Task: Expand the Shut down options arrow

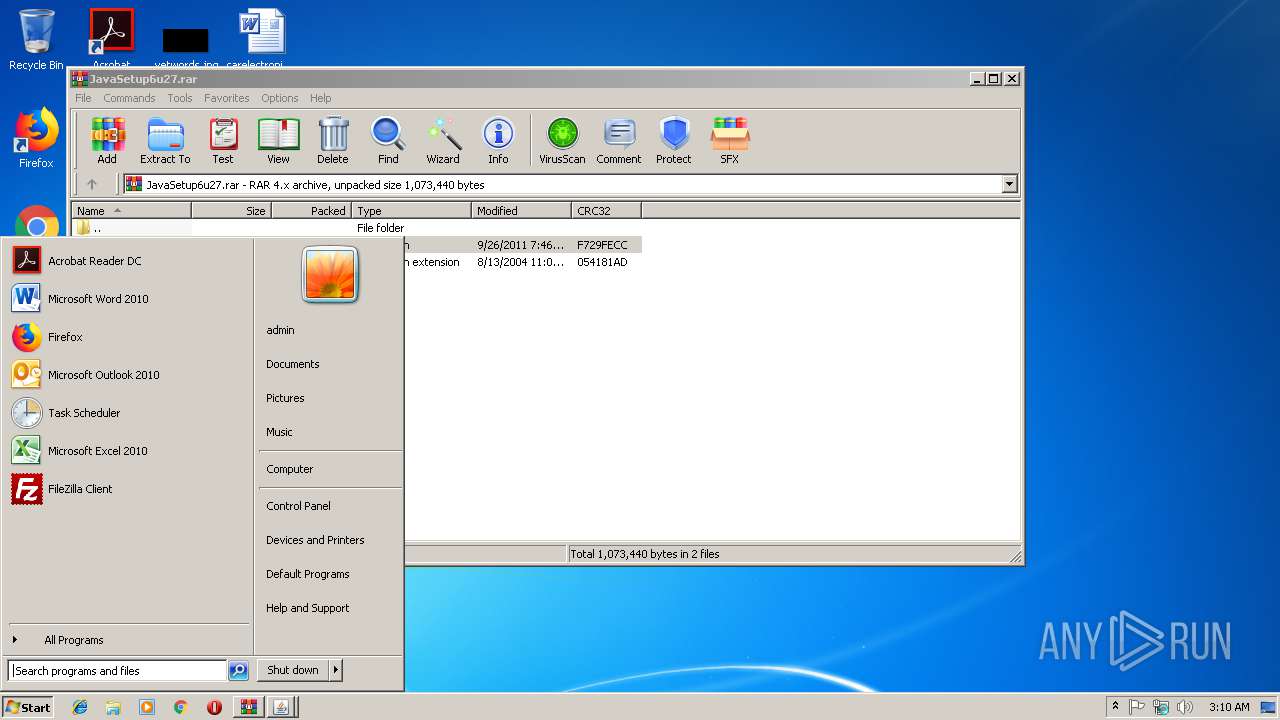Action: (x=336, y=670)
